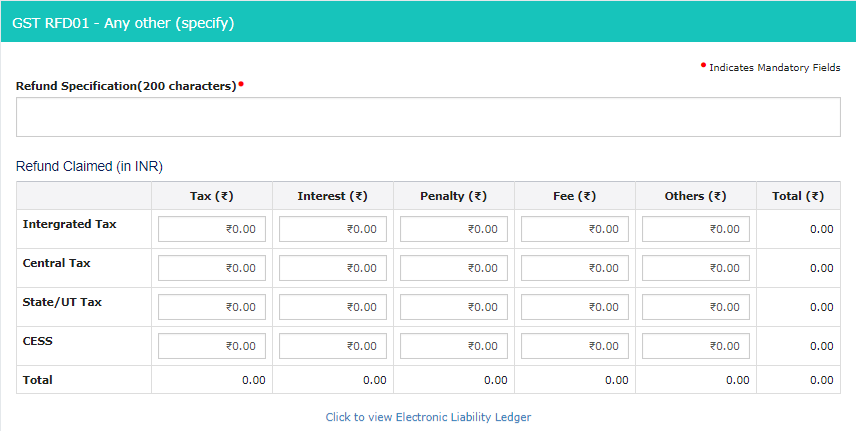Select State/UT Tax Others amount field
856x431 pixels.
696,307
